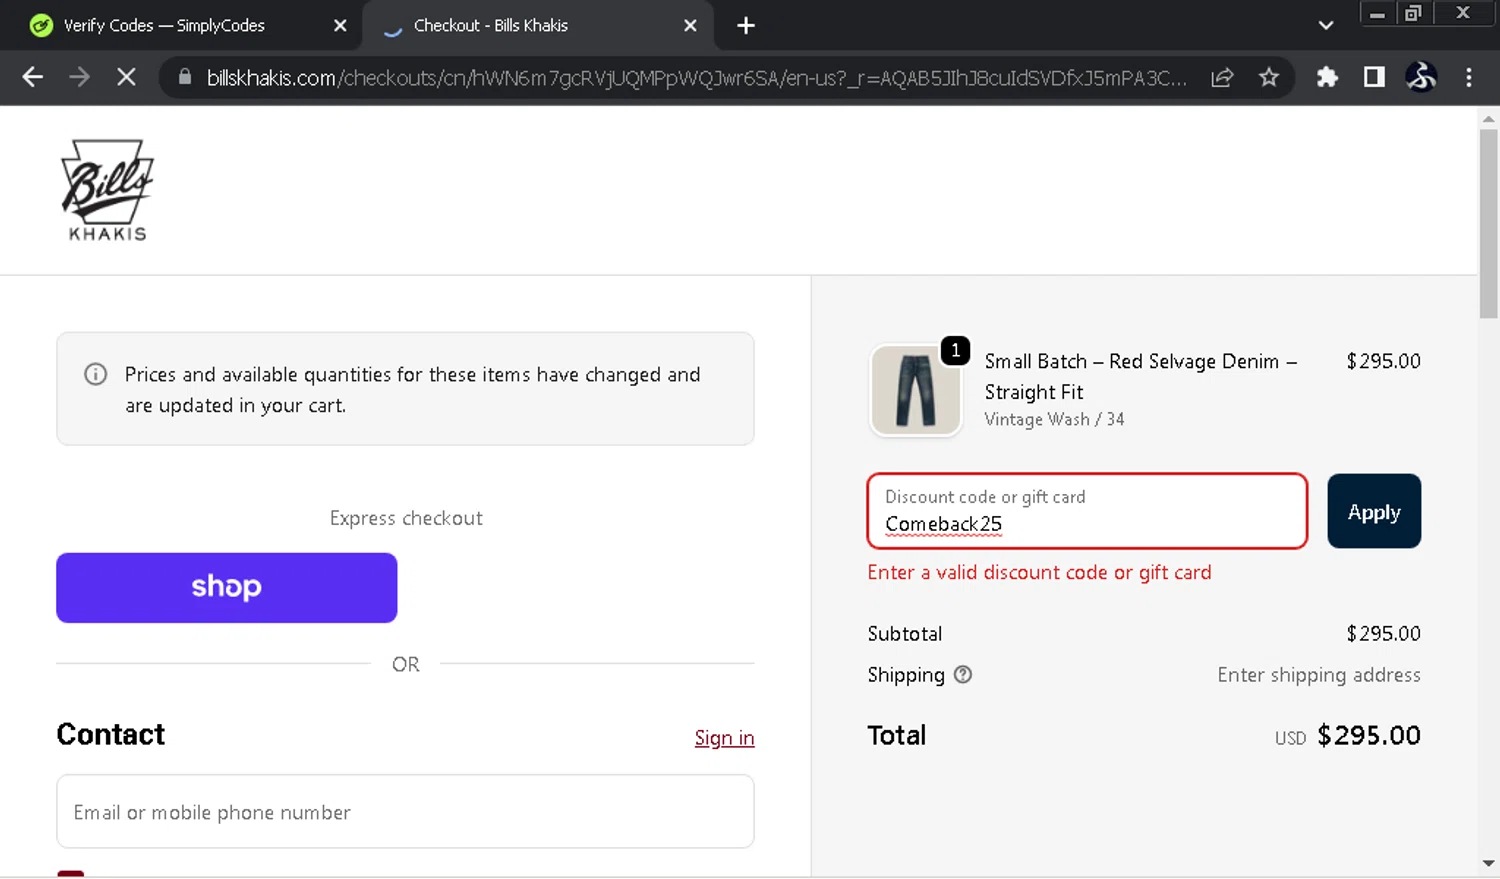The height and width of the screenshot is (879, 1500).
Task: Go back to the previous page
Action: point(33,77)
